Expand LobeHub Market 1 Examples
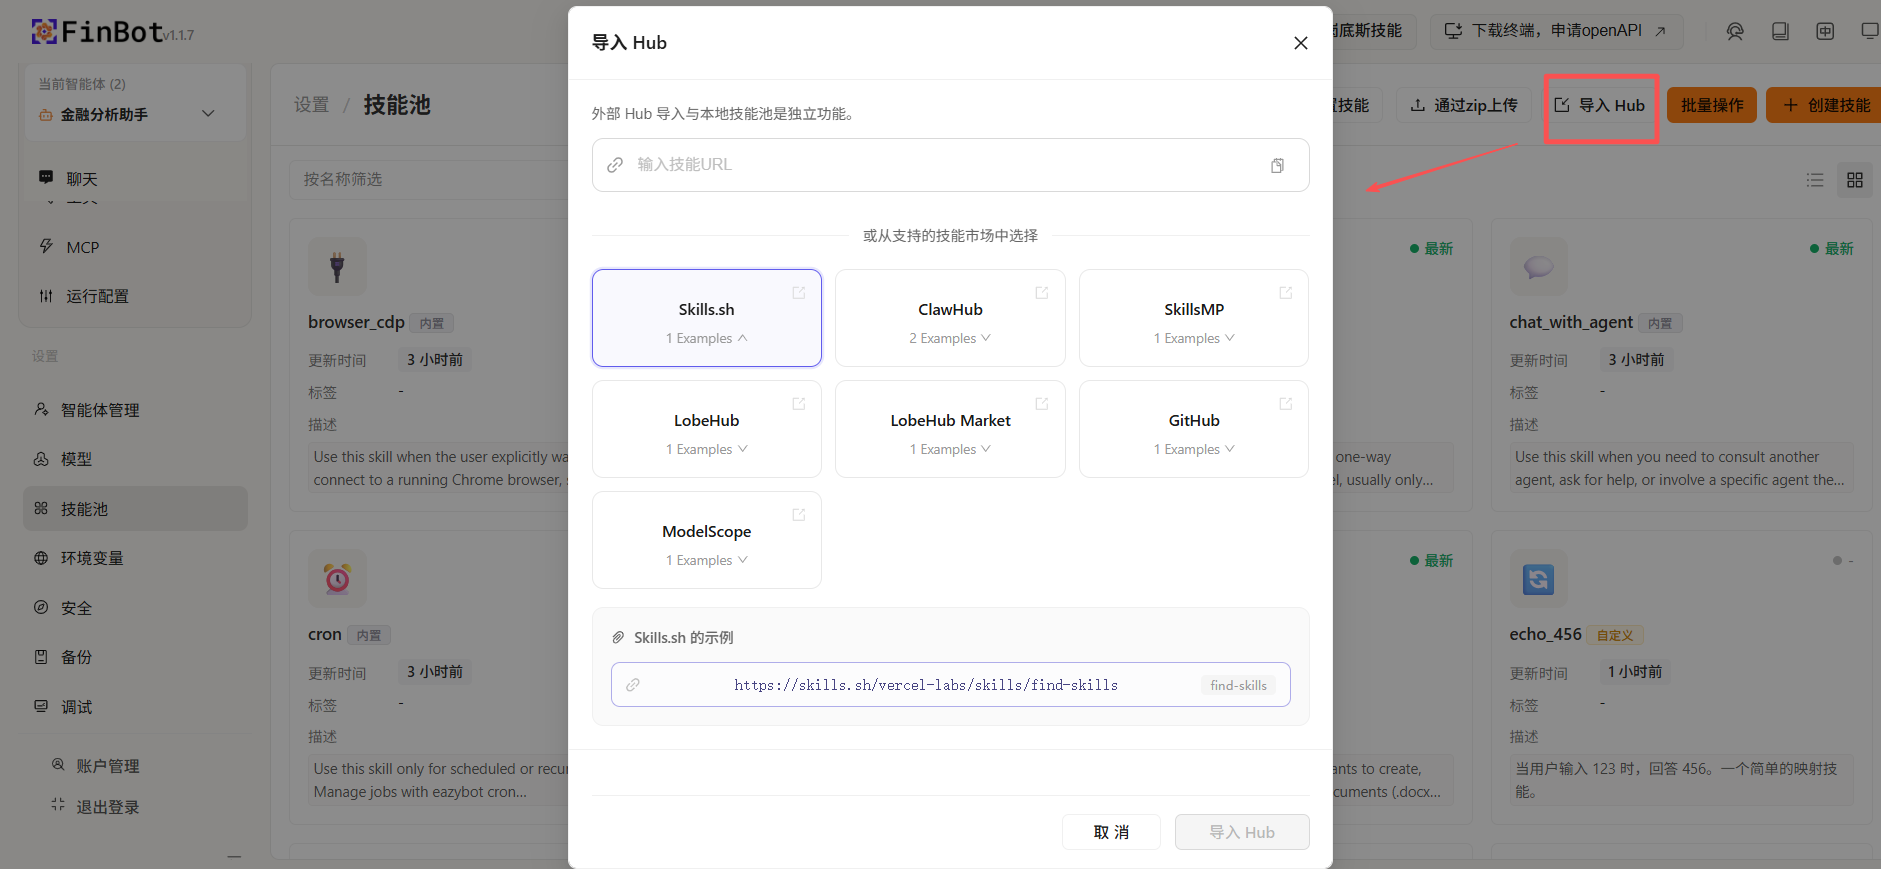The width and height of the screenshot is (1881, 869). [950, 449]
